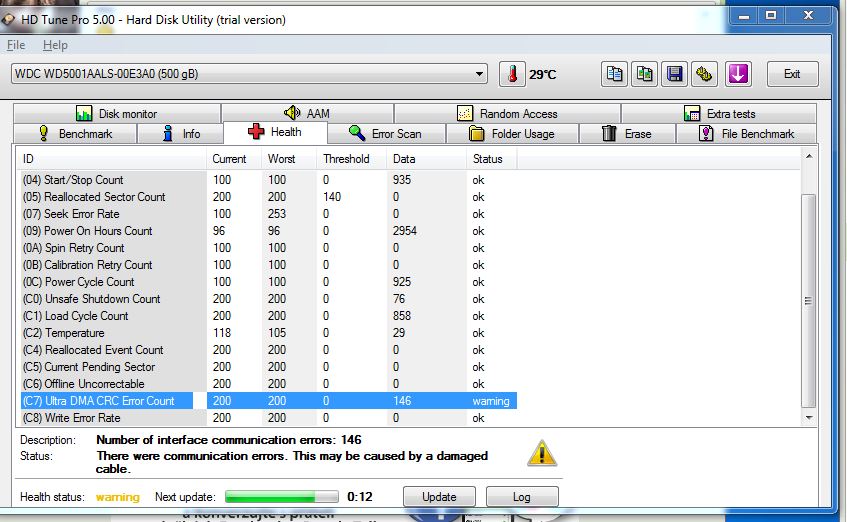Image resolution: width=847 pixels, height=522 pixels.
Task: Select the Health tab
Action: point(275,132)
